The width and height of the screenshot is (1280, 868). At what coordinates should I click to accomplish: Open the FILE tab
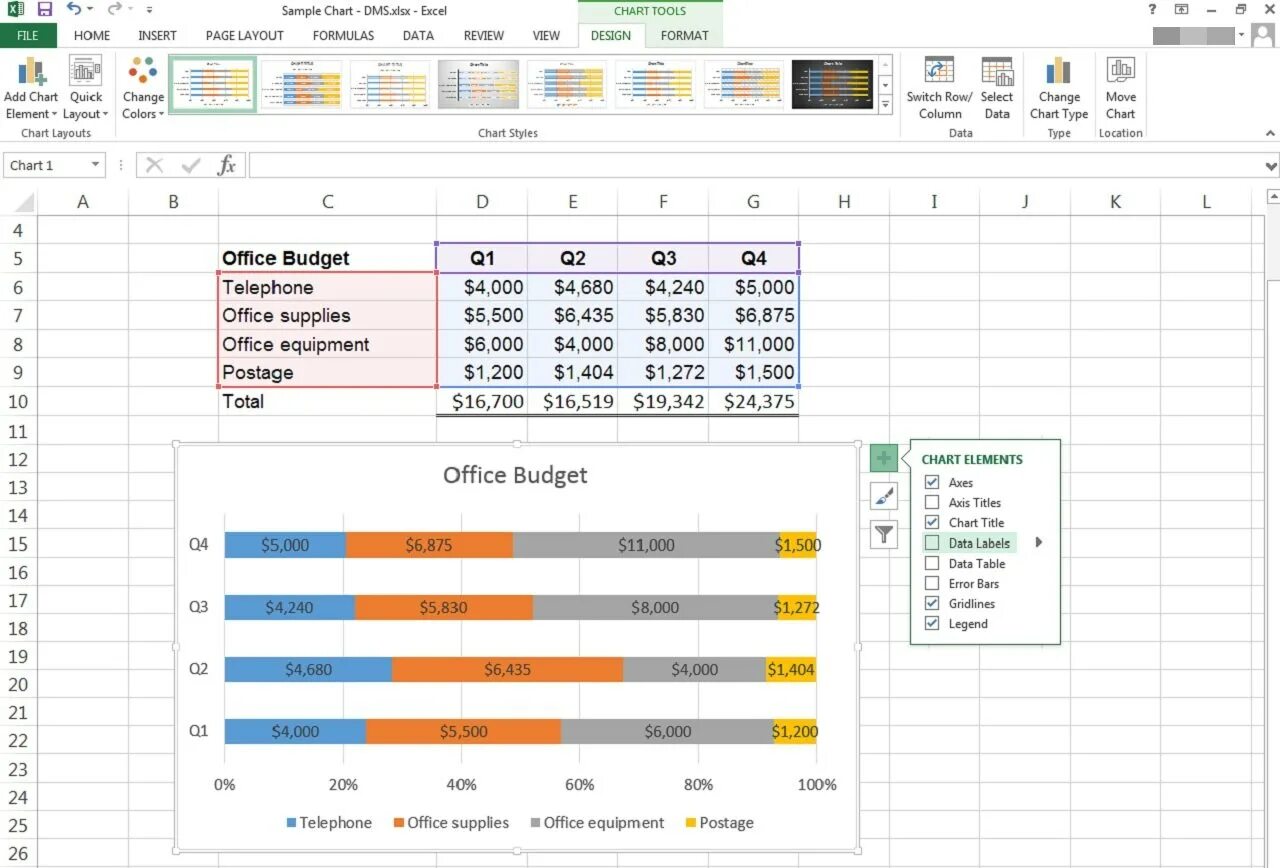point(28,35)
